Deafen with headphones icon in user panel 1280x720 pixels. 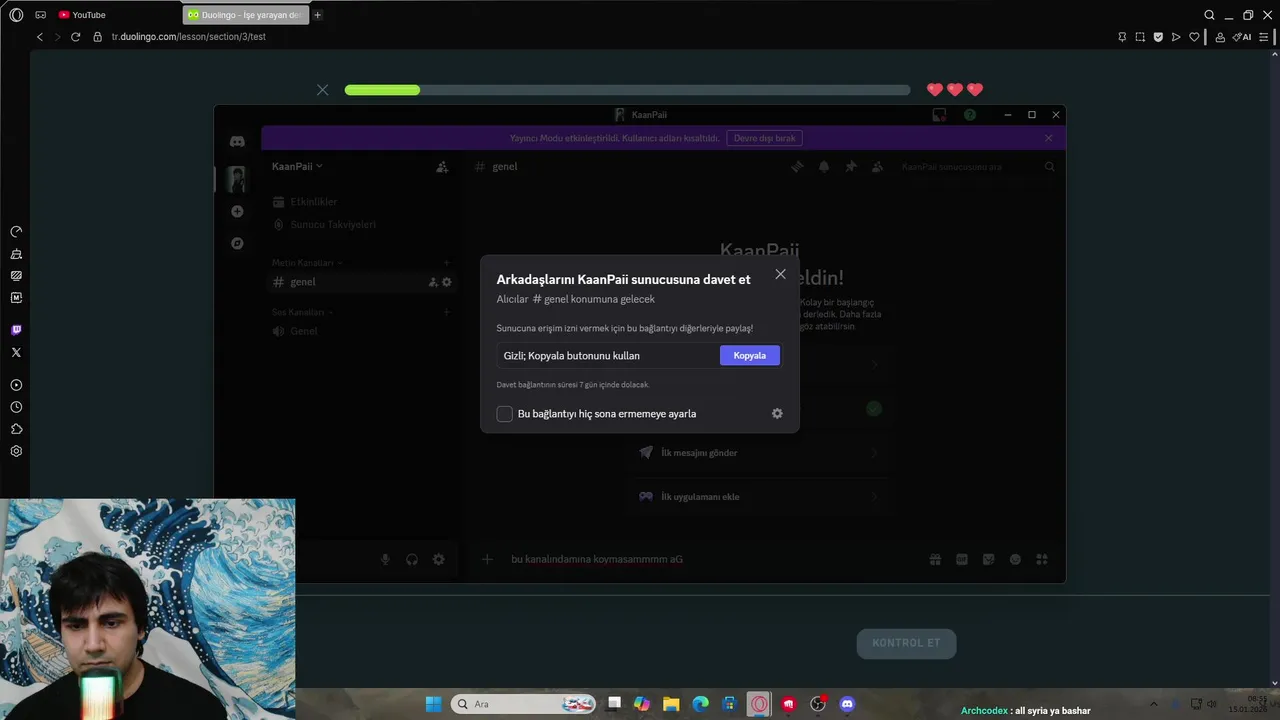click(412, 560)
